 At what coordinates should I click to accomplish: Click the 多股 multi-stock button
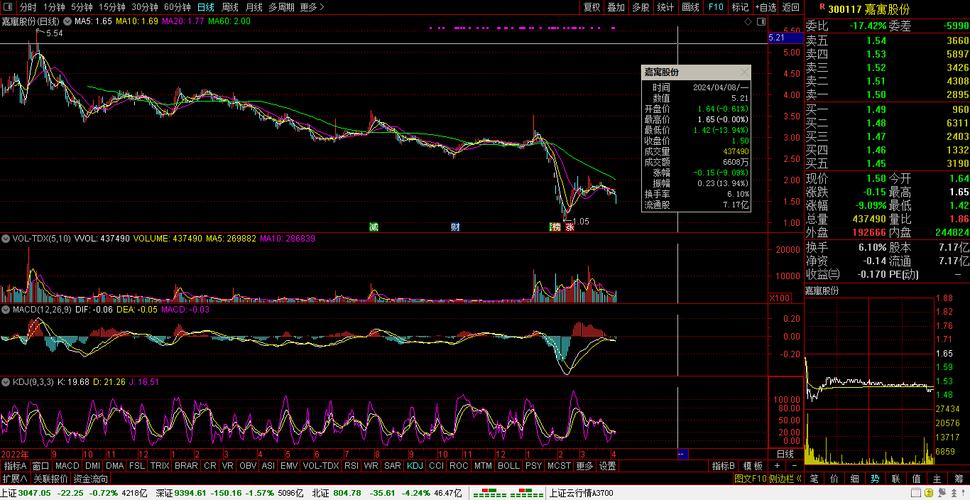641,7
